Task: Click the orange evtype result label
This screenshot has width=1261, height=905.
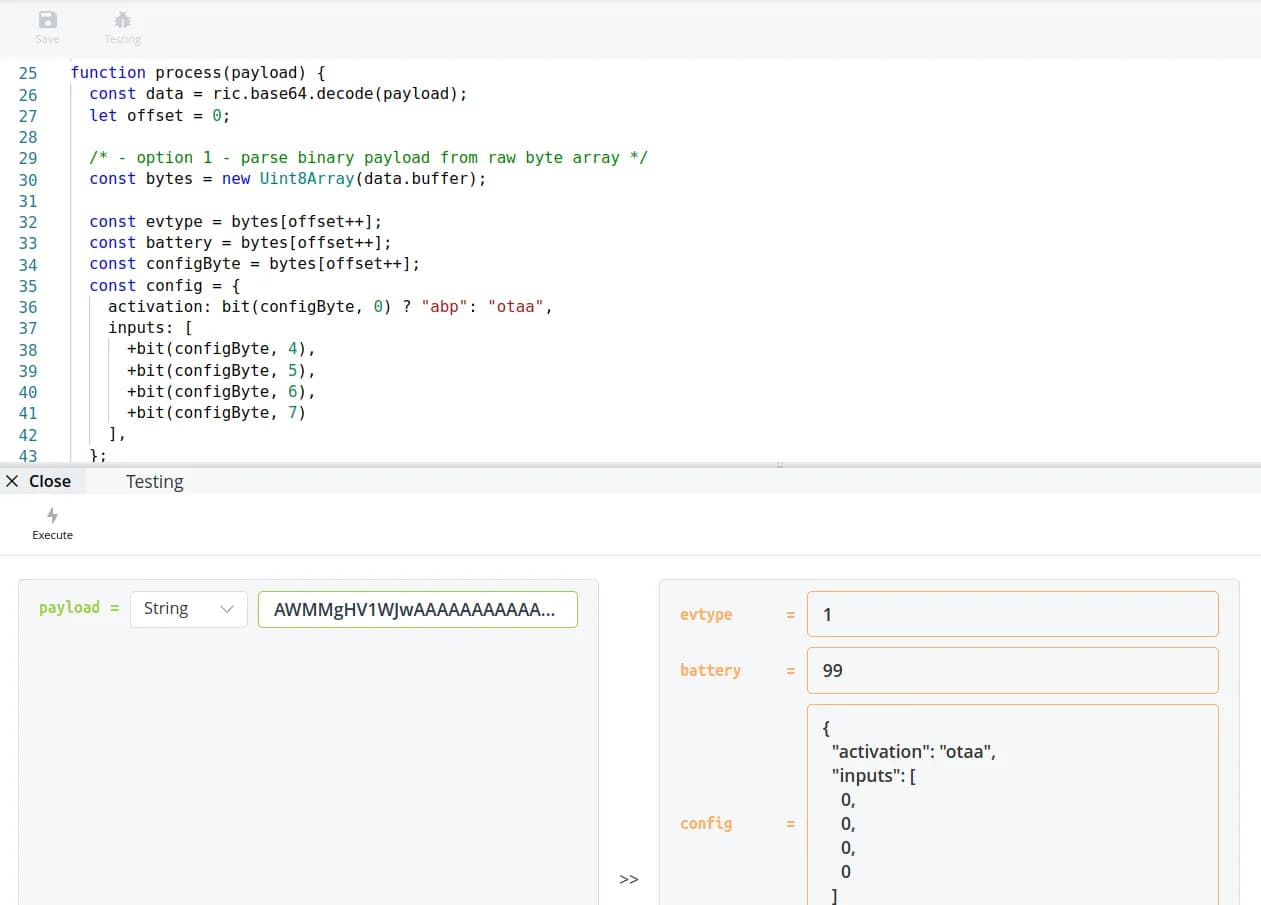Action: [706, 615]
